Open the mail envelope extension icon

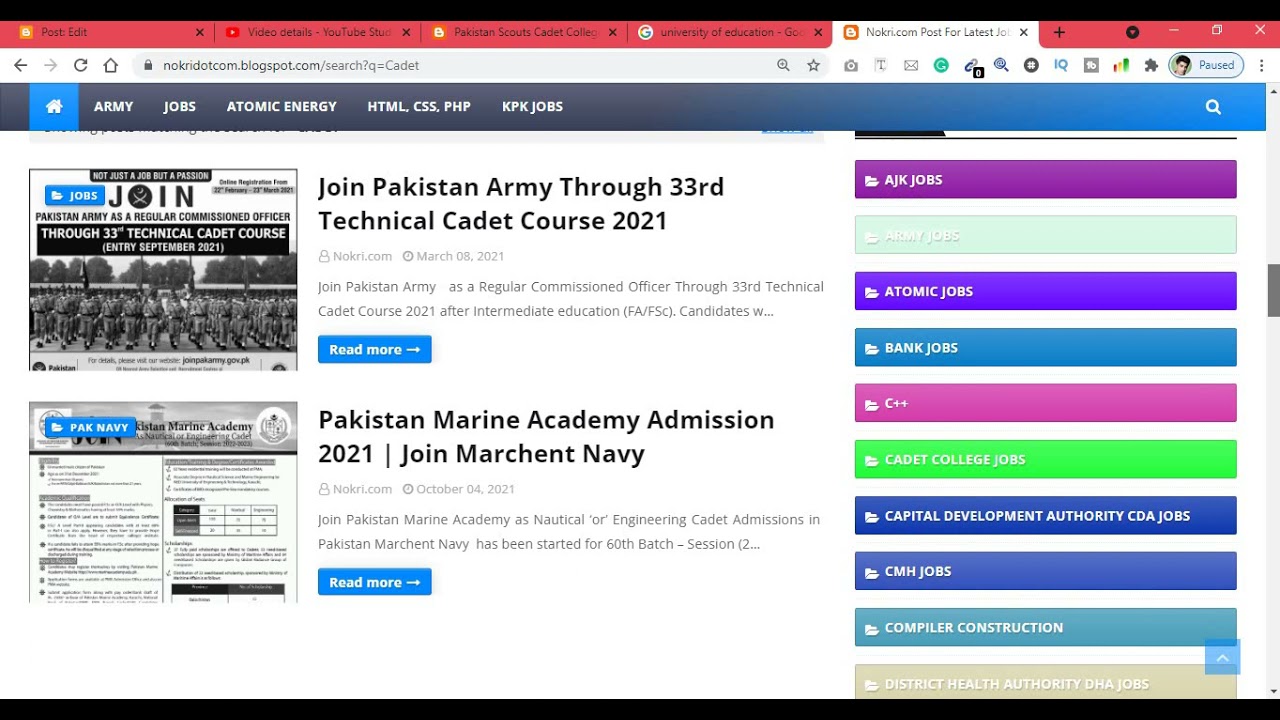pyautogui.click(x=911, y=65)
